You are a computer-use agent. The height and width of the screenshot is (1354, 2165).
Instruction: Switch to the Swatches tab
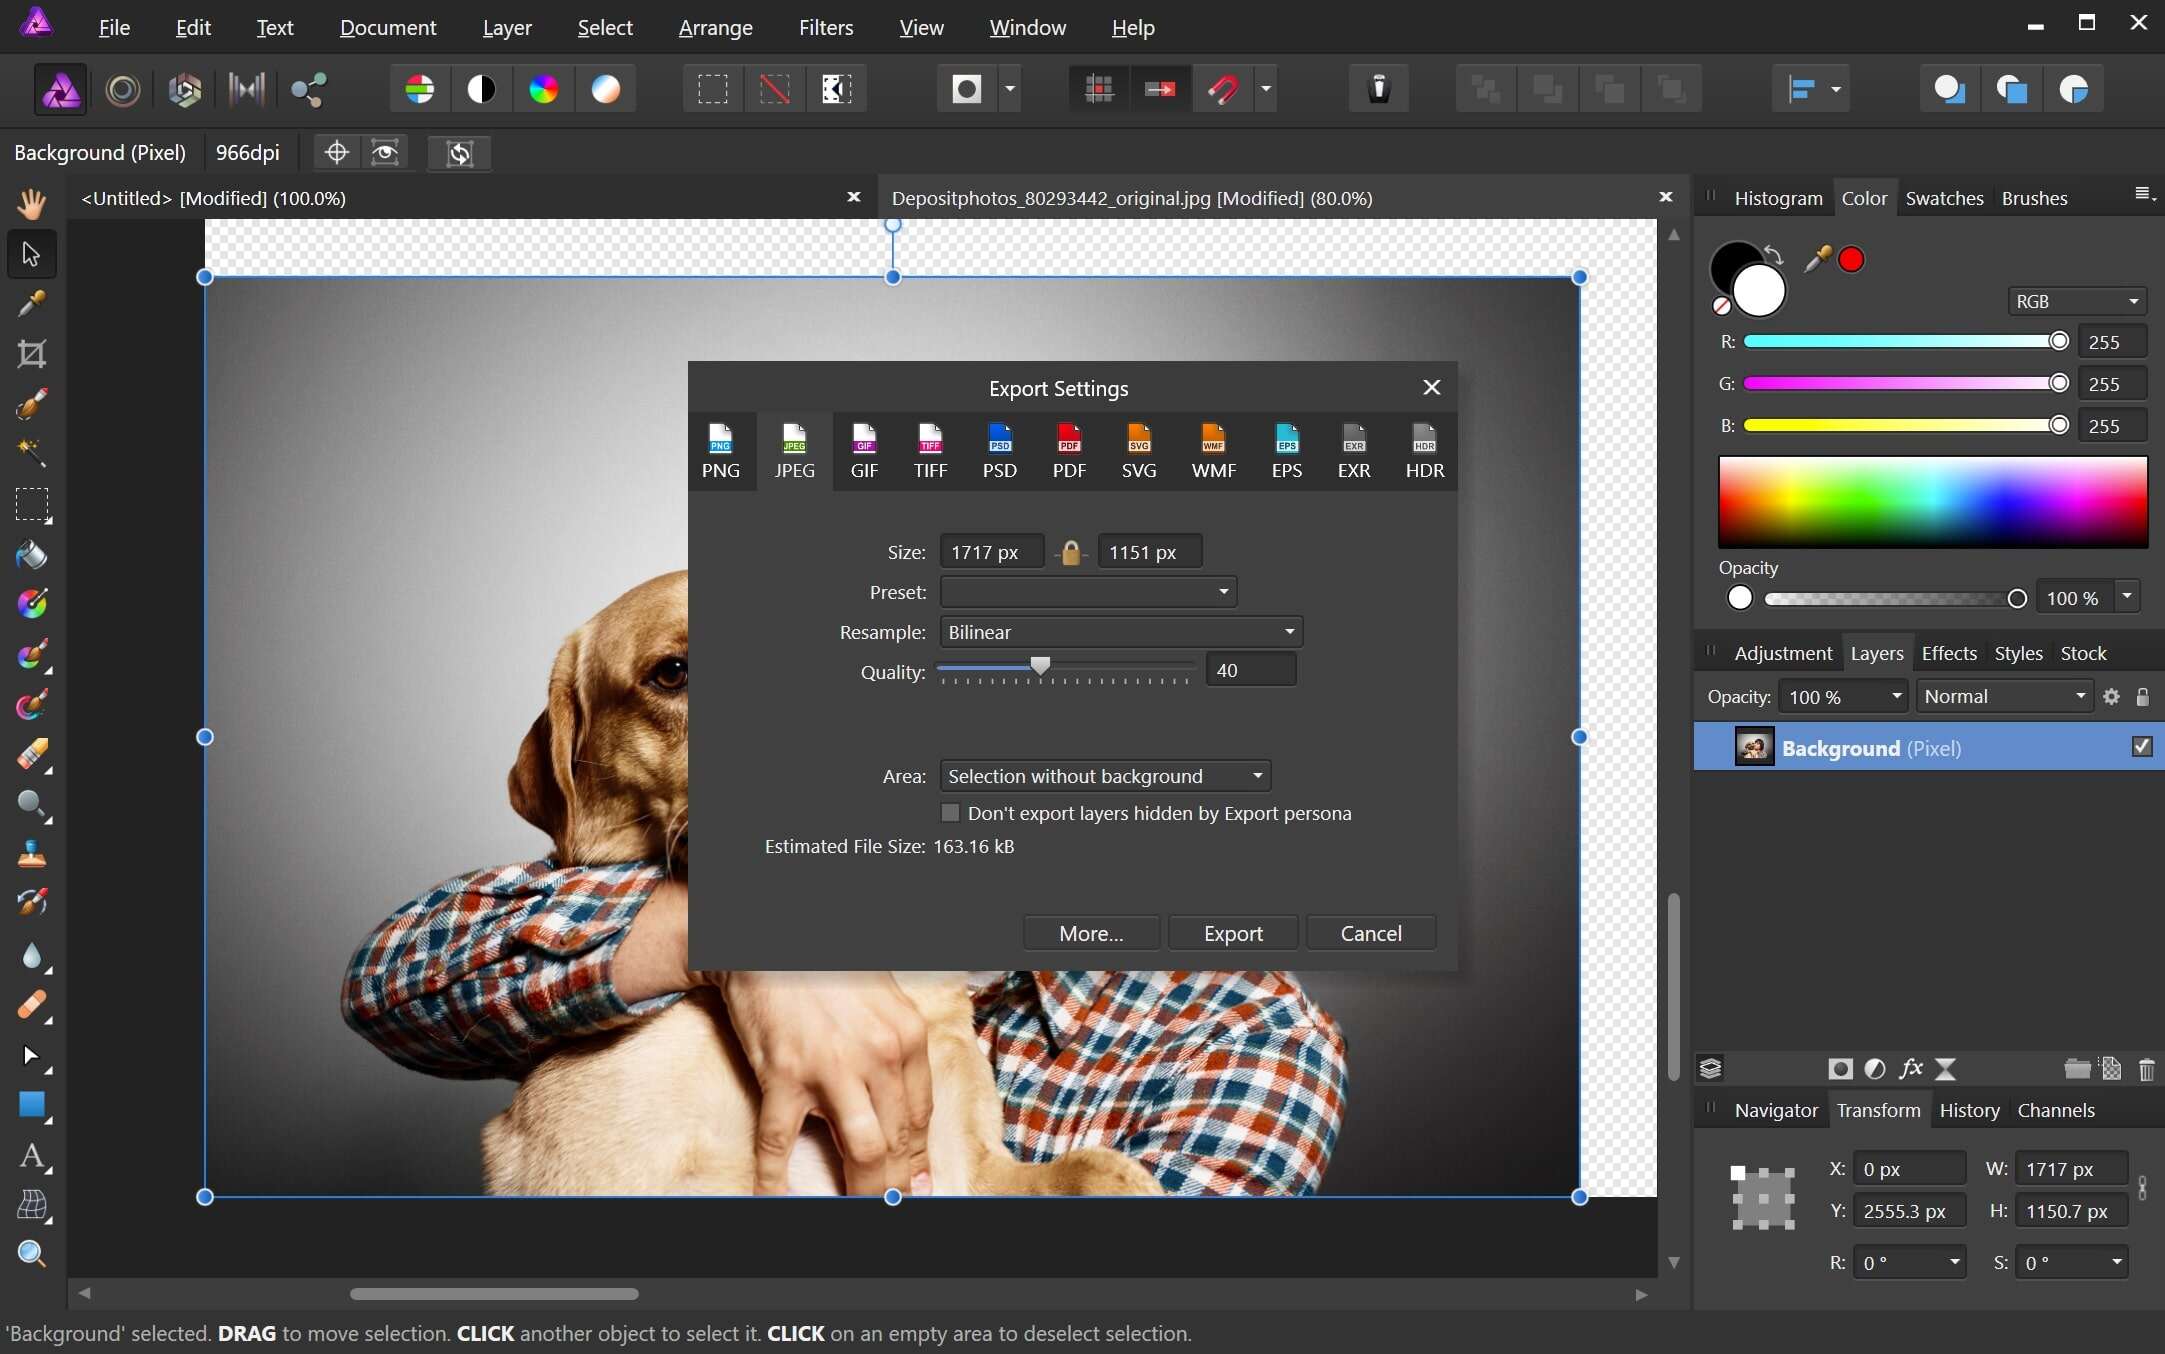point(1942,197)
